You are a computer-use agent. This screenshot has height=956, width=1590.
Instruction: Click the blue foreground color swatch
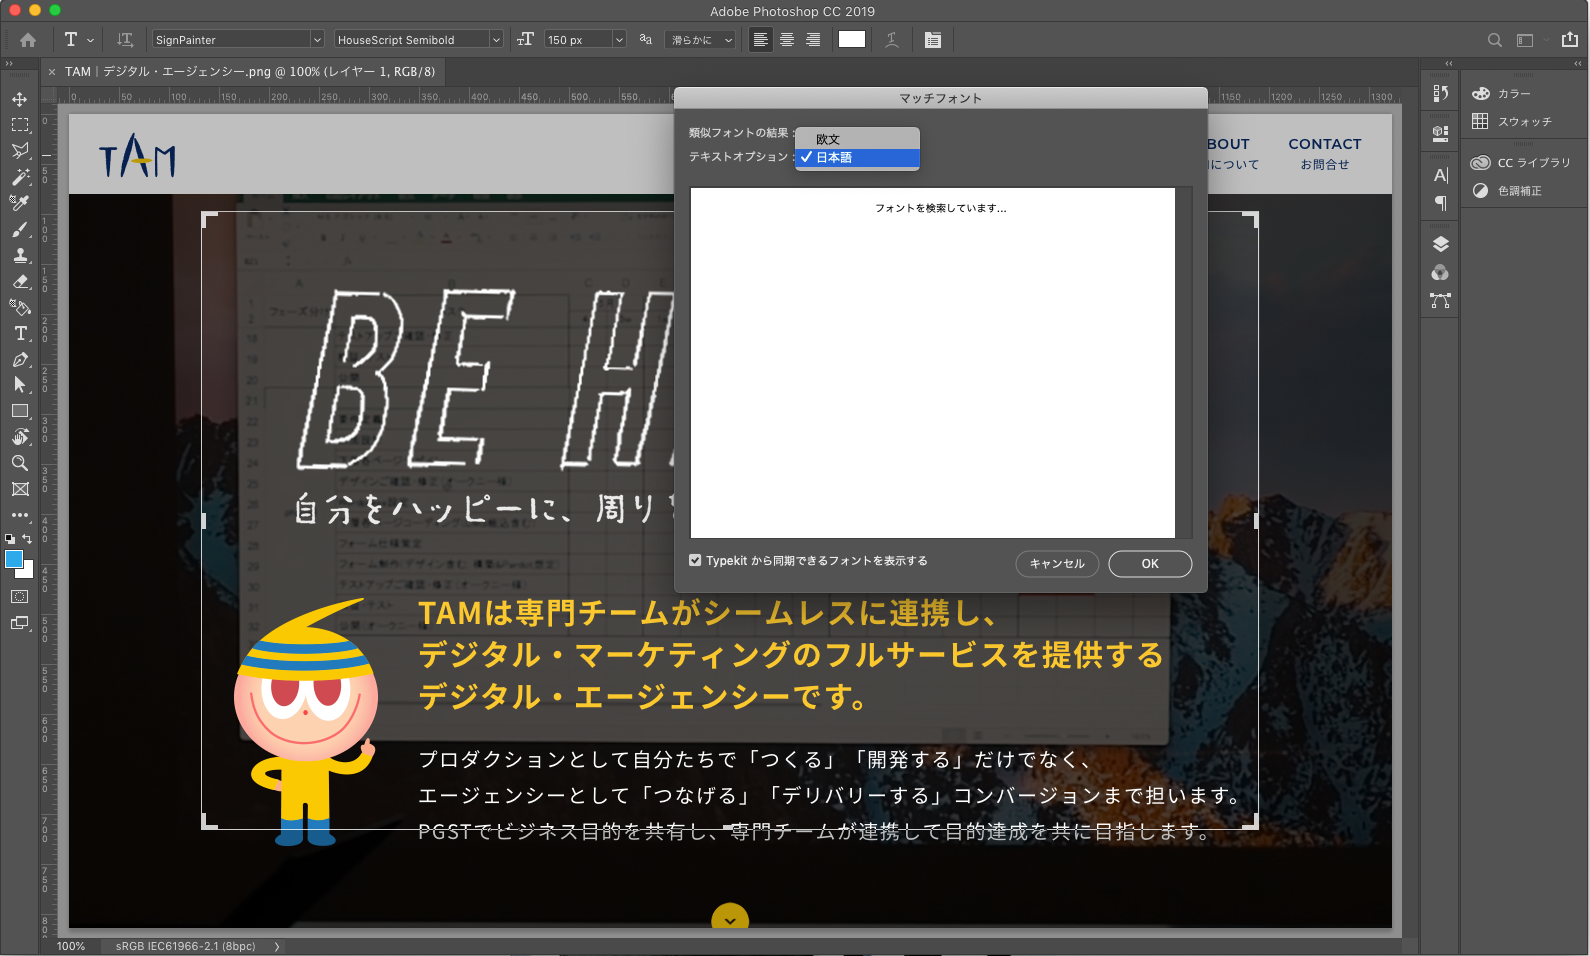pos(14,559)
